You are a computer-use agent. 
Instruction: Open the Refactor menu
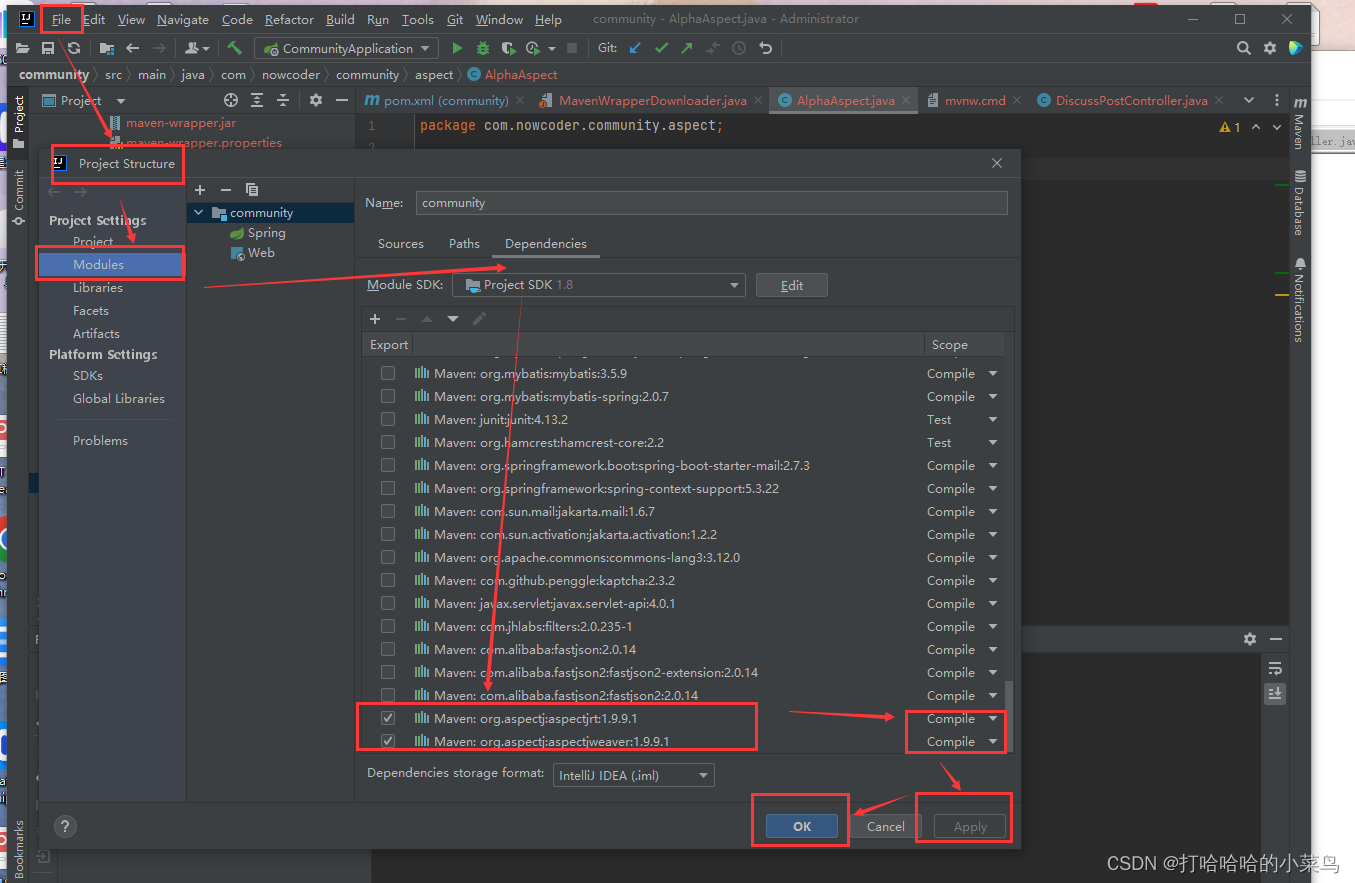[x=289, y=19]
